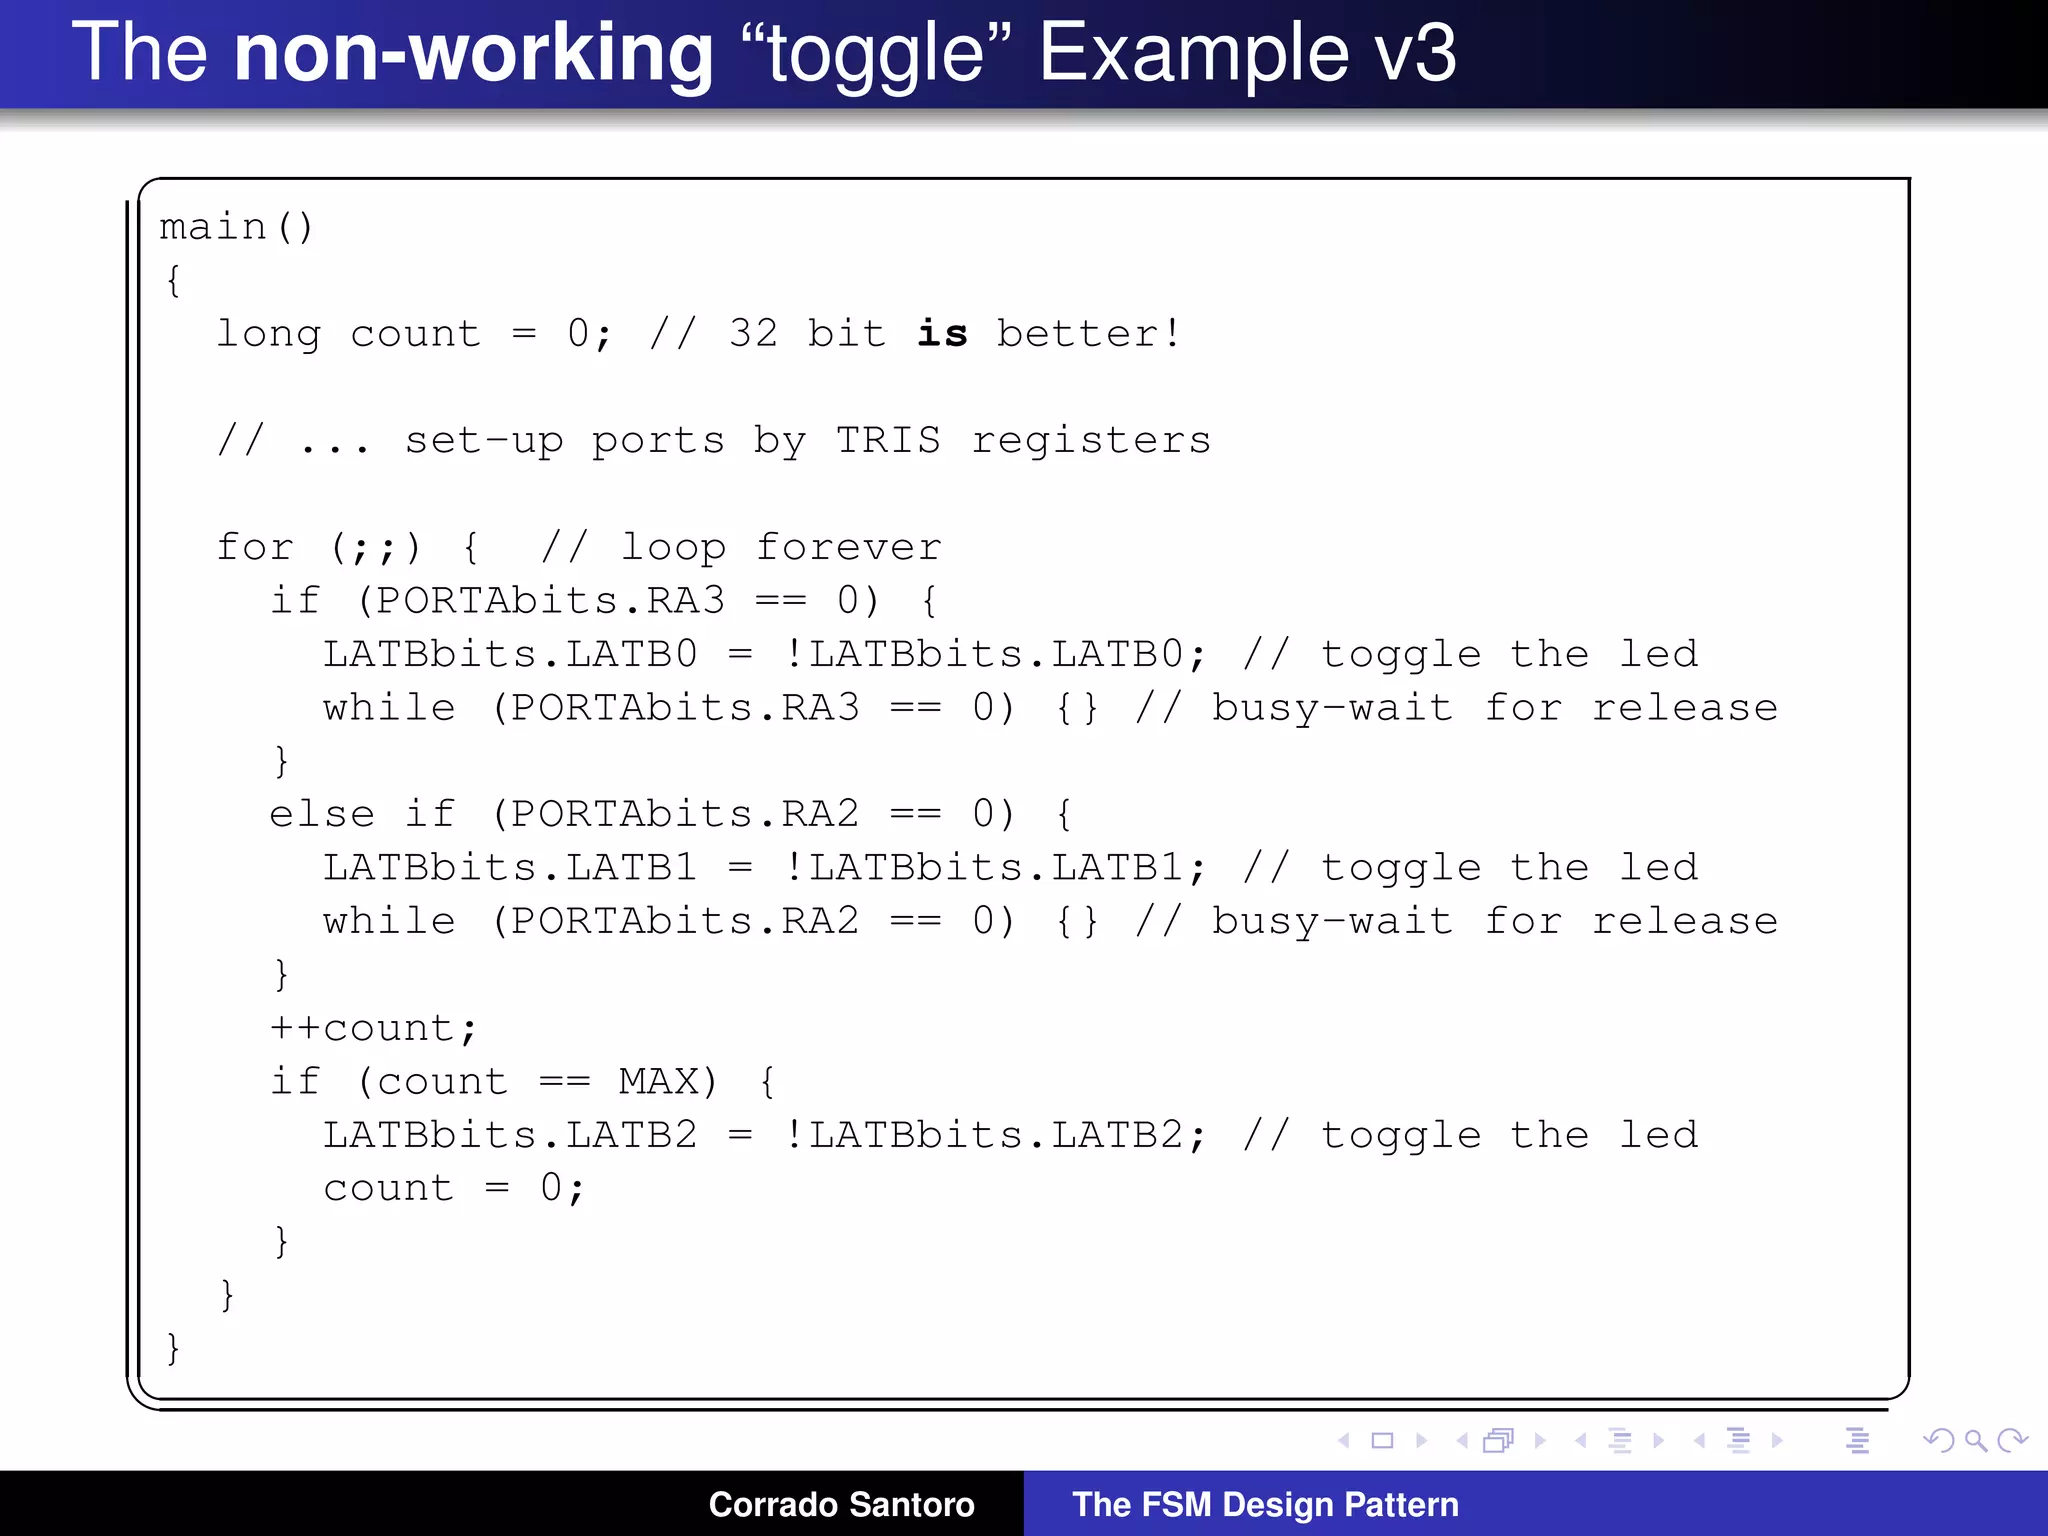Click the left arrow before the section lines icon

tap(1699, 1440)
